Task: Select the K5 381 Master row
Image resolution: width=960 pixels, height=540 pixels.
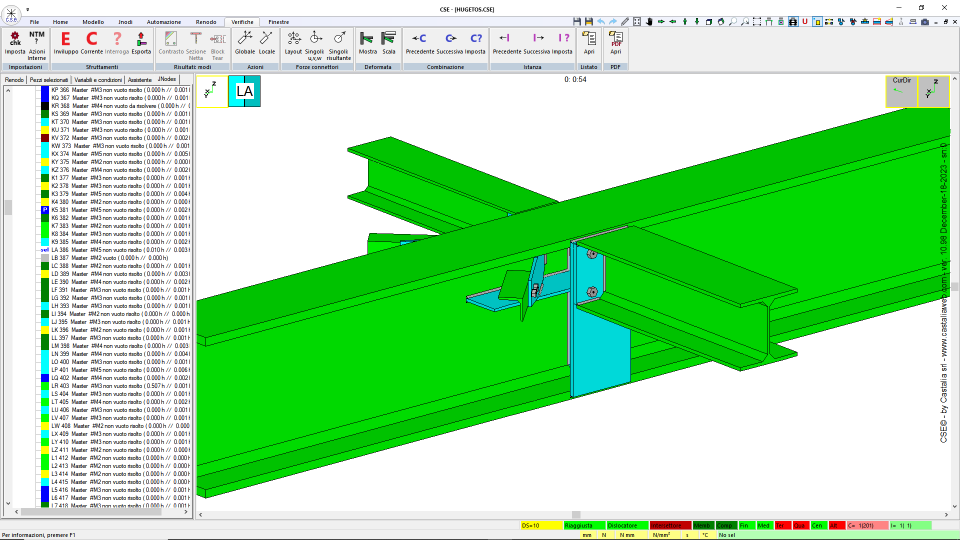Action: [120, 210]
